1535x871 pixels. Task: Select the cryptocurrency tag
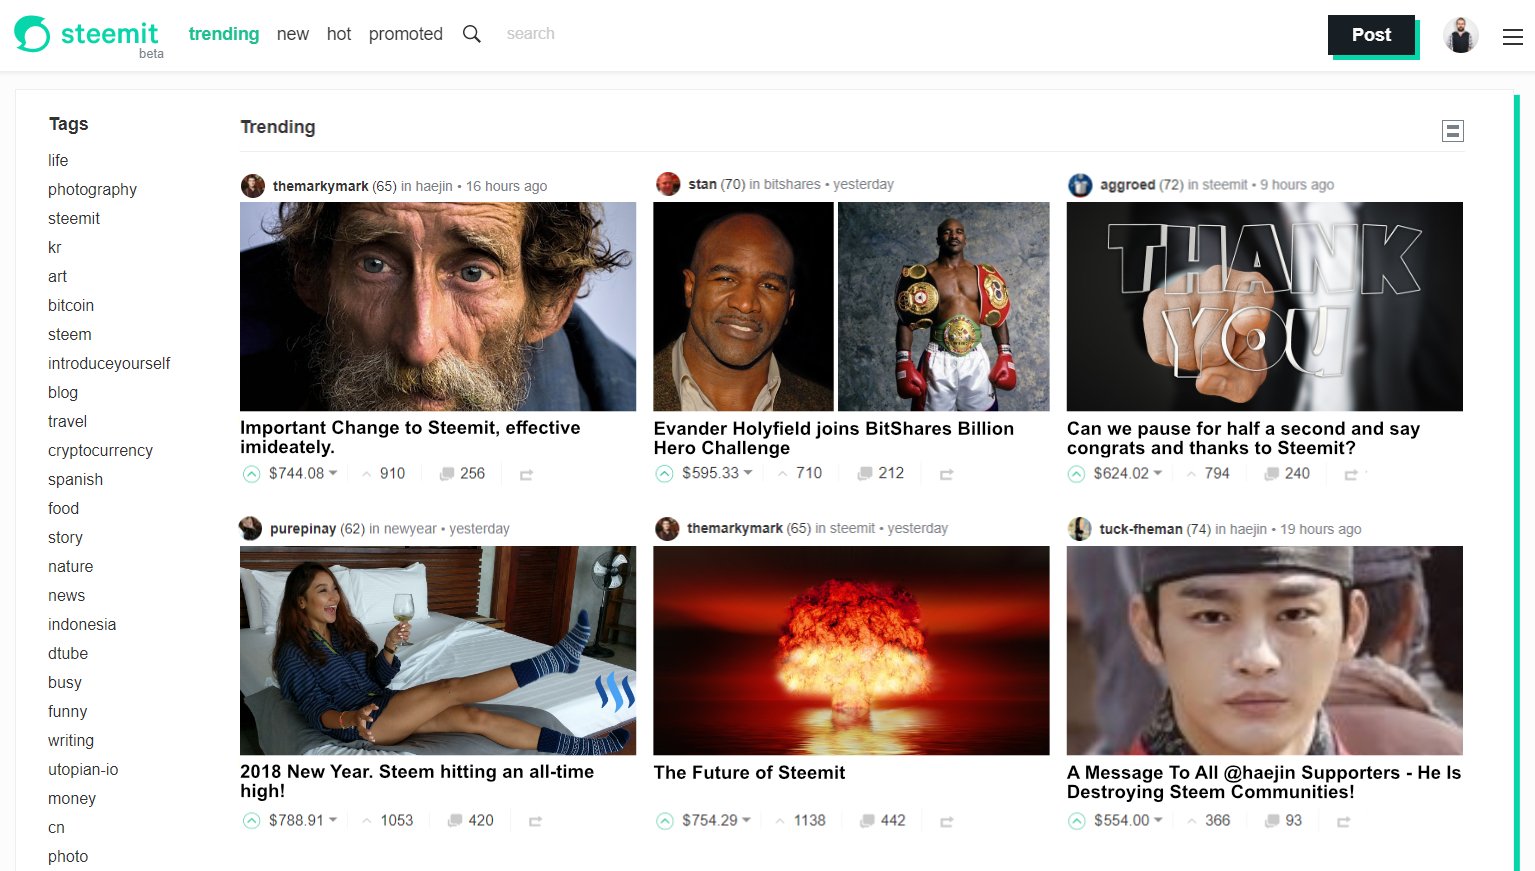100,451
